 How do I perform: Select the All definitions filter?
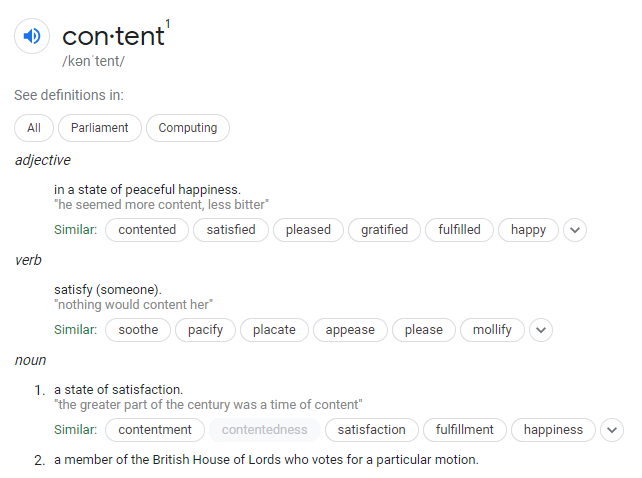(x=34, y=128)
